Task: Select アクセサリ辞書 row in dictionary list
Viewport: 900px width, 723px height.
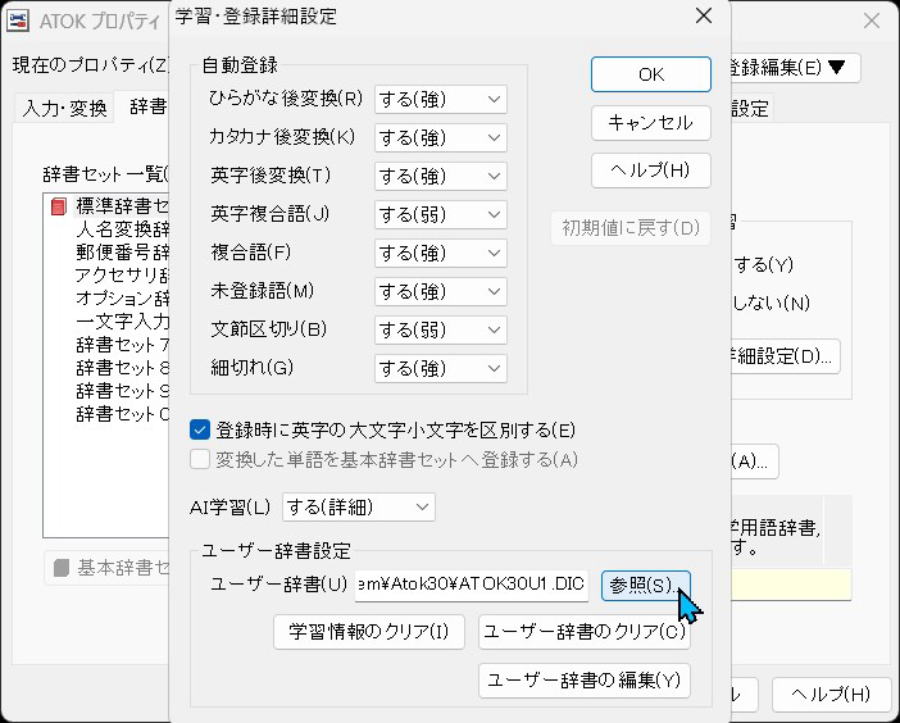Action: 122,275
